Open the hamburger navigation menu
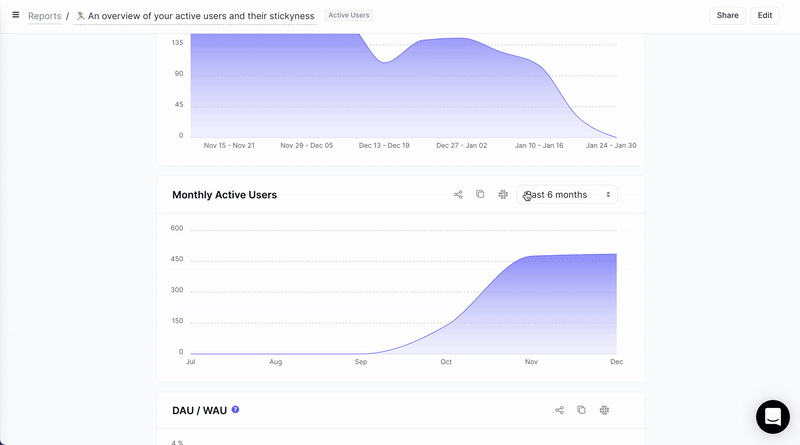The width and height of the screenshot is (800, 445). [15, 15]
